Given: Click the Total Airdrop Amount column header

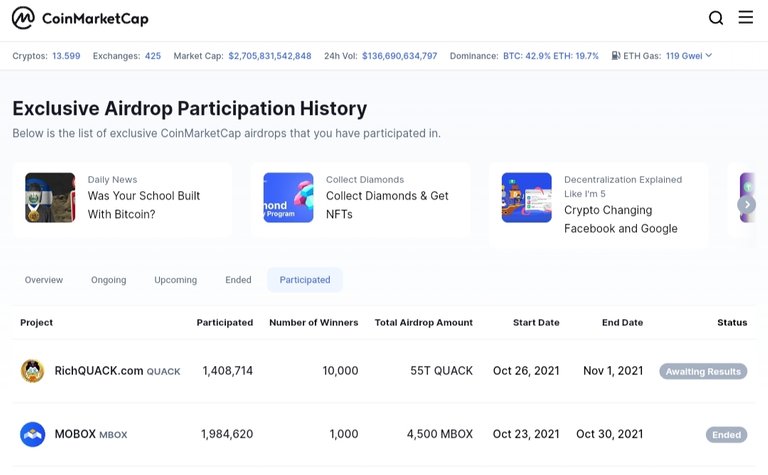Looking at the screenshot, I should tap(424, 323).
